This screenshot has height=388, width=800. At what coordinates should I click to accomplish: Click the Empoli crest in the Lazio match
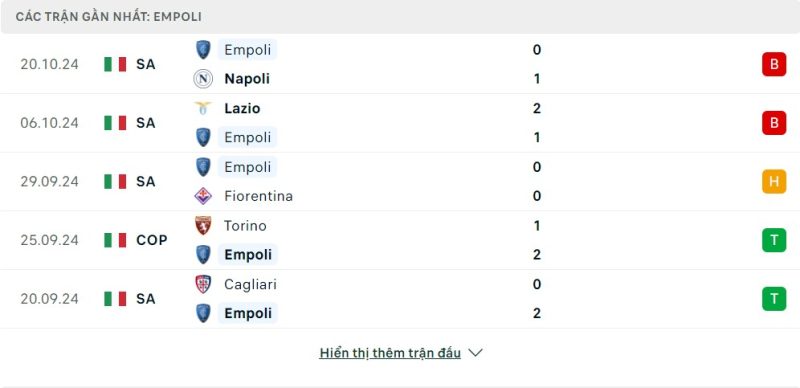[x=203, y=137]
